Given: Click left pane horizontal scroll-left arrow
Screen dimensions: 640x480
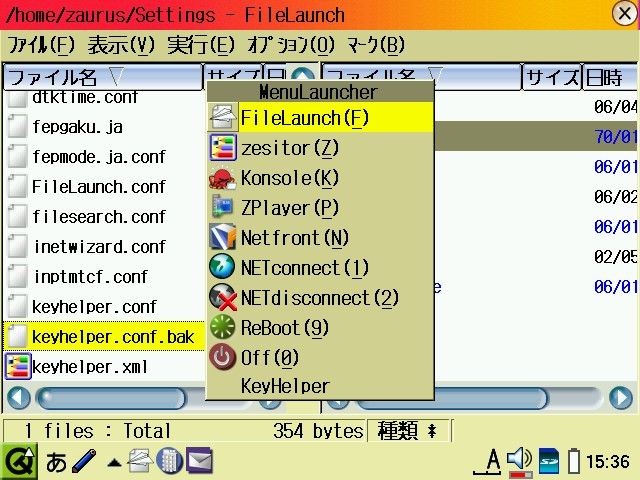Looking at the screenshot, I should point(19,397).
